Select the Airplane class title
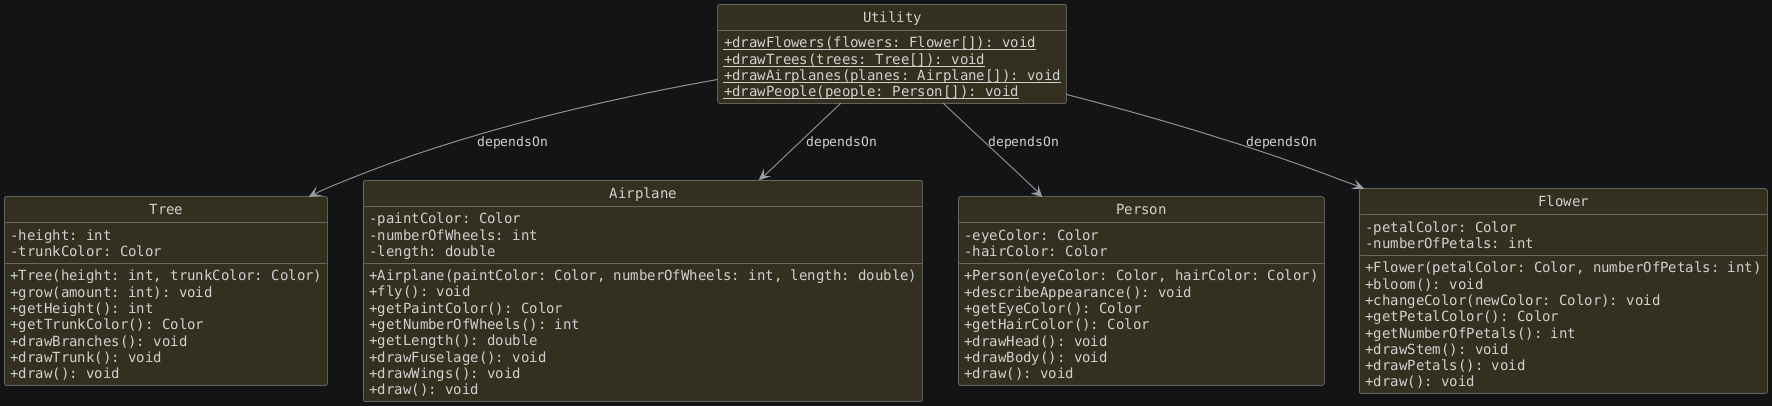The height and width of the screenshot is (406, 1772). 643,193
